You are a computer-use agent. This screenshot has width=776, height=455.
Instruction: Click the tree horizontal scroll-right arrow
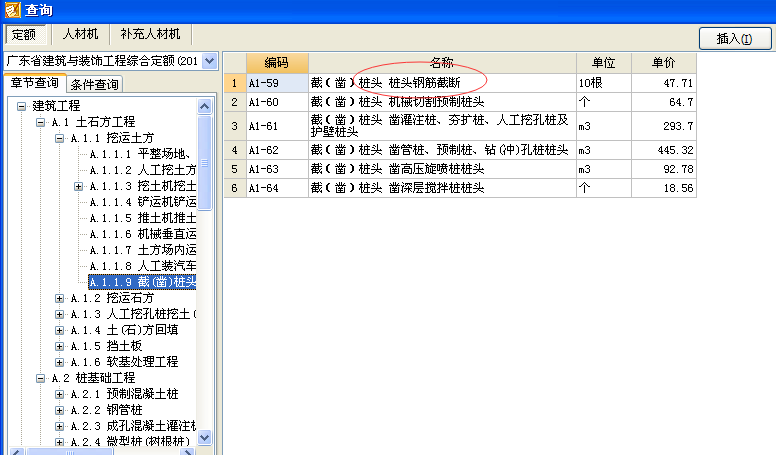(188, 452)
